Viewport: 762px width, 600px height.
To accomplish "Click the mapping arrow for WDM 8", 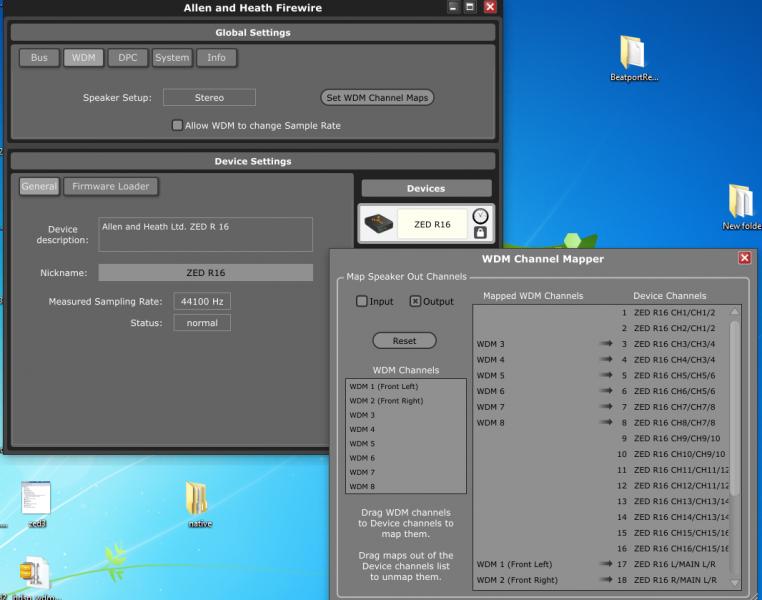I will click(606, 422).
